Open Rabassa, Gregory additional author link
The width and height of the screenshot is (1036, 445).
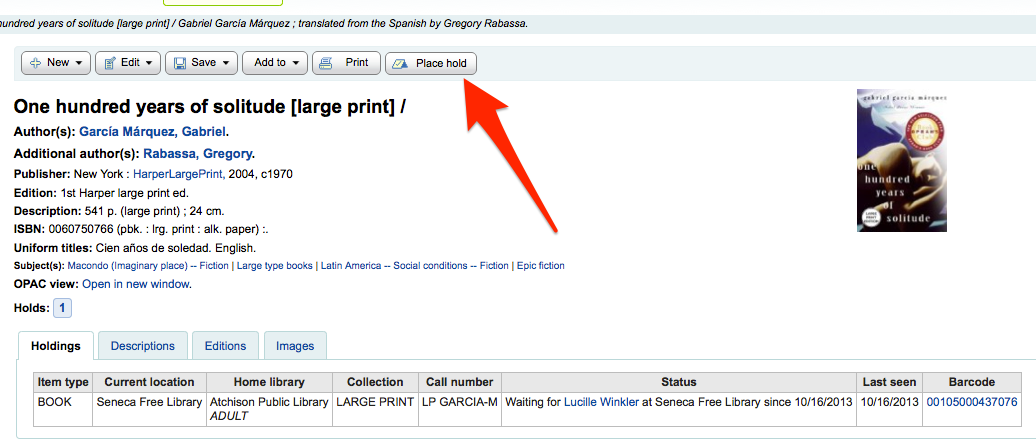(197, 154)
